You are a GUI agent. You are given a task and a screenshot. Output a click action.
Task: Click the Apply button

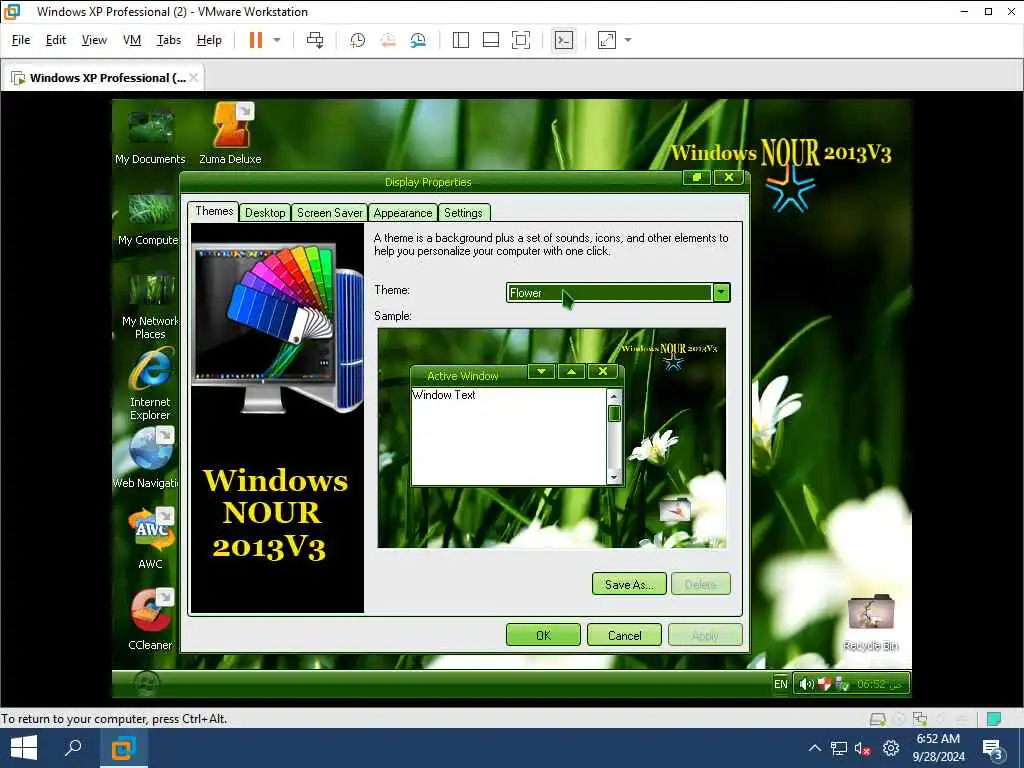(705, 635)
